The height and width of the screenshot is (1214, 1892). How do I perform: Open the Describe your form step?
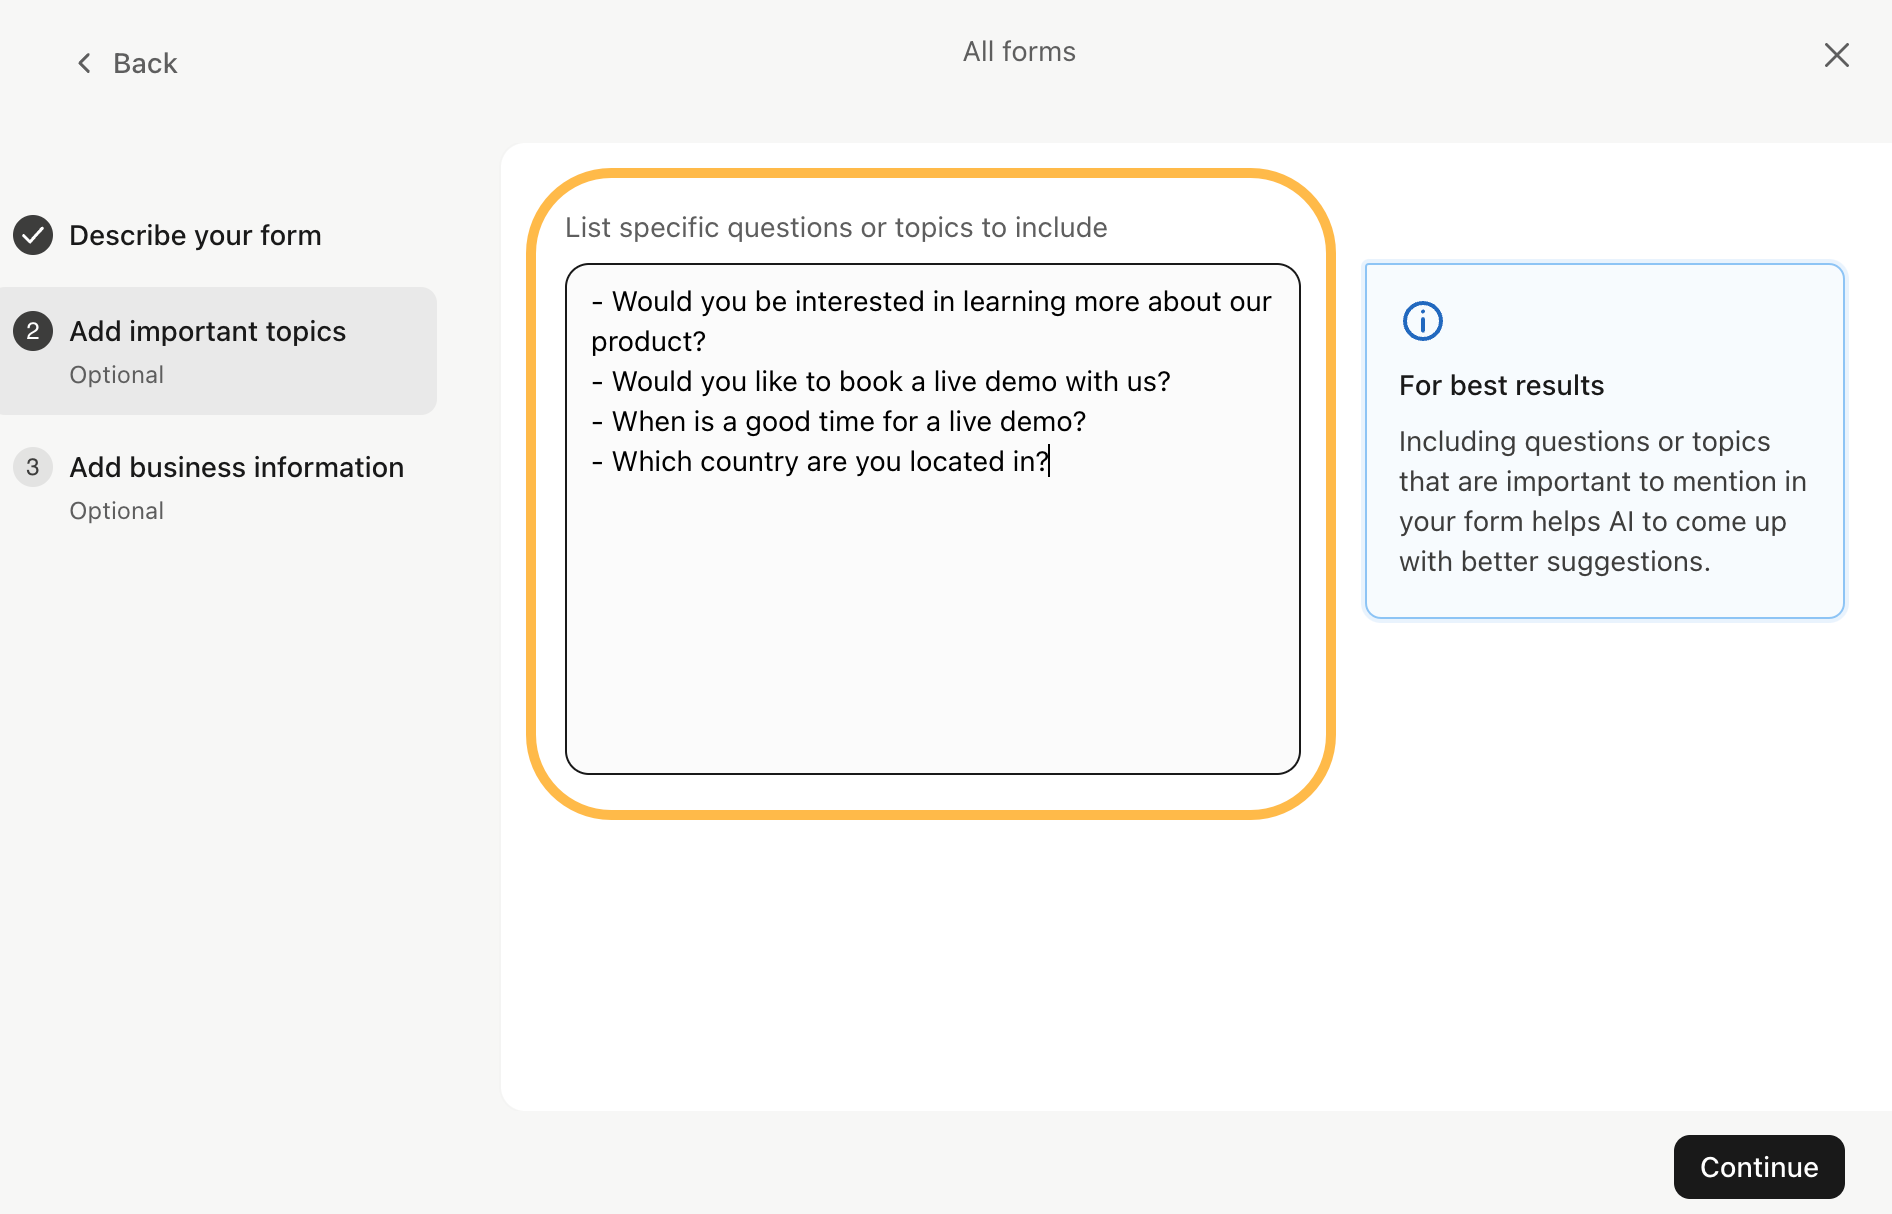pos(195,236)
